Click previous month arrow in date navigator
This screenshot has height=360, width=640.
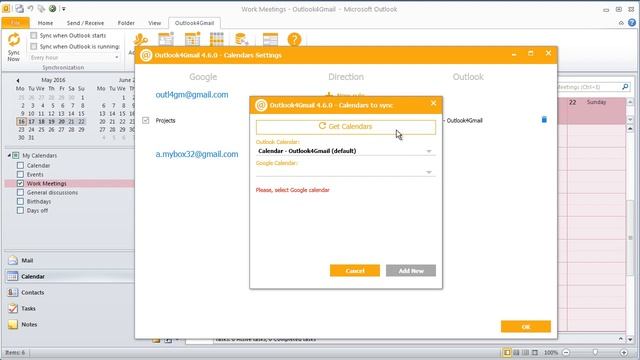pos(18,80)
